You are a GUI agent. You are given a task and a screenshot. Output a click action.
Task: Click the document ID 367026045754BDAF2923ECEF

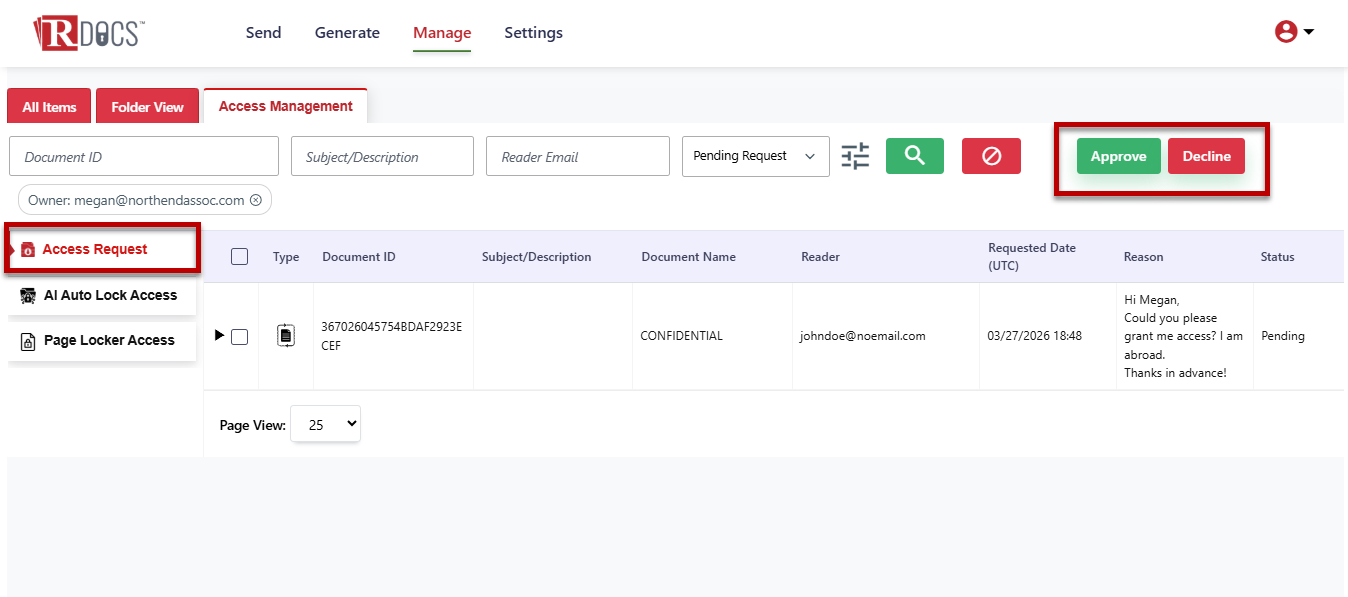click(x=392, y=336)
